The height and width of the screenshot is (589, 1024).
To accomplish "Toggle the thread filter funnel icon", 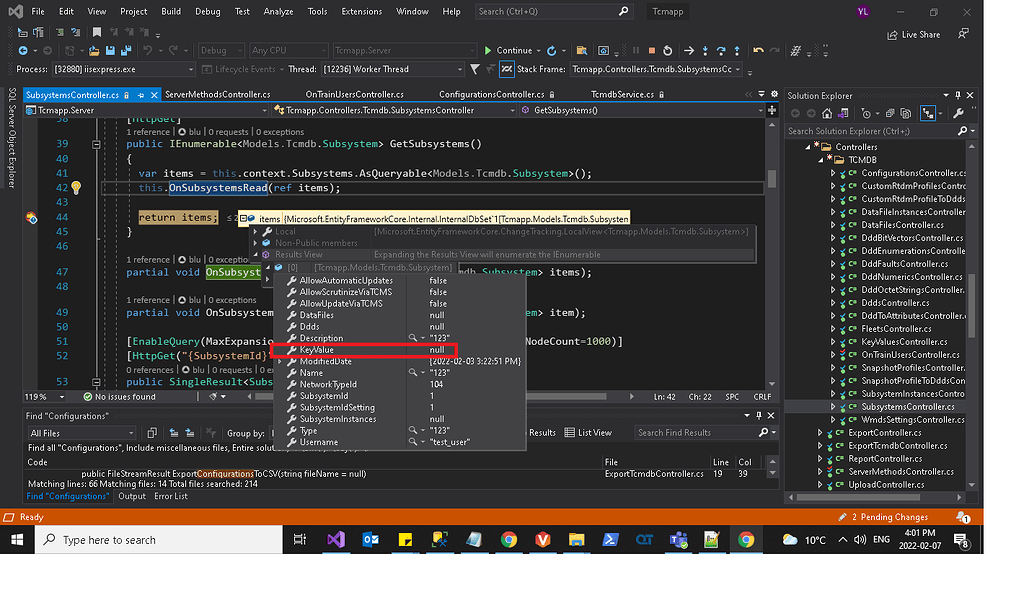I will point(474,68).
